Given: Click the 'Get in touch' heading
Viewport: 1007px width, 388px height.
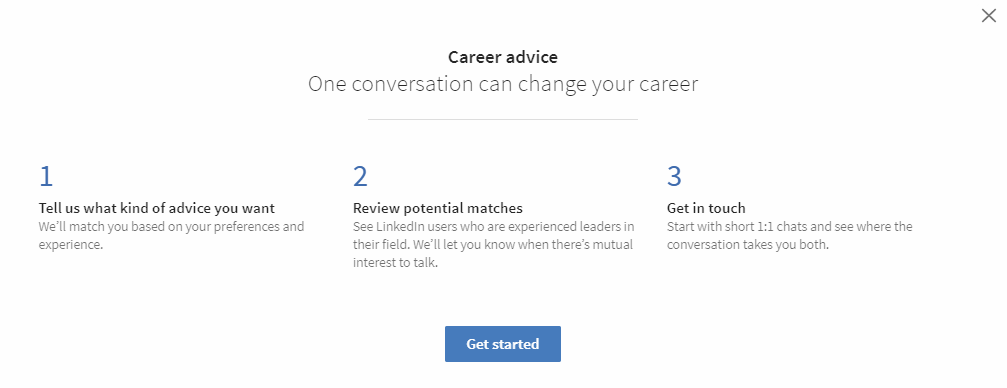Looking at the screenshot, I should point(706,208).
